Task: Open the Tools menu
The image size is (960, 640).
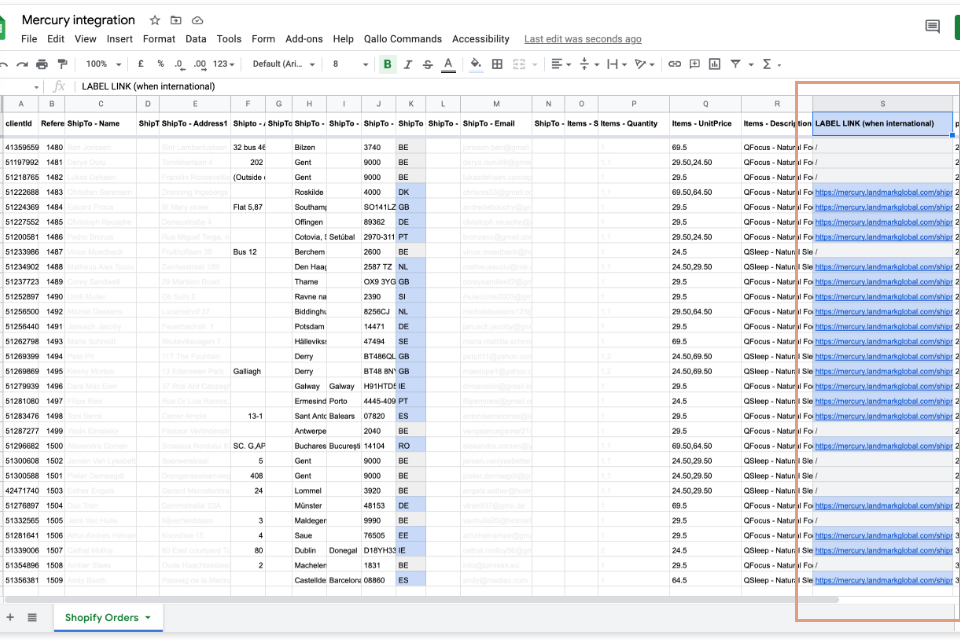Action: 229,39
